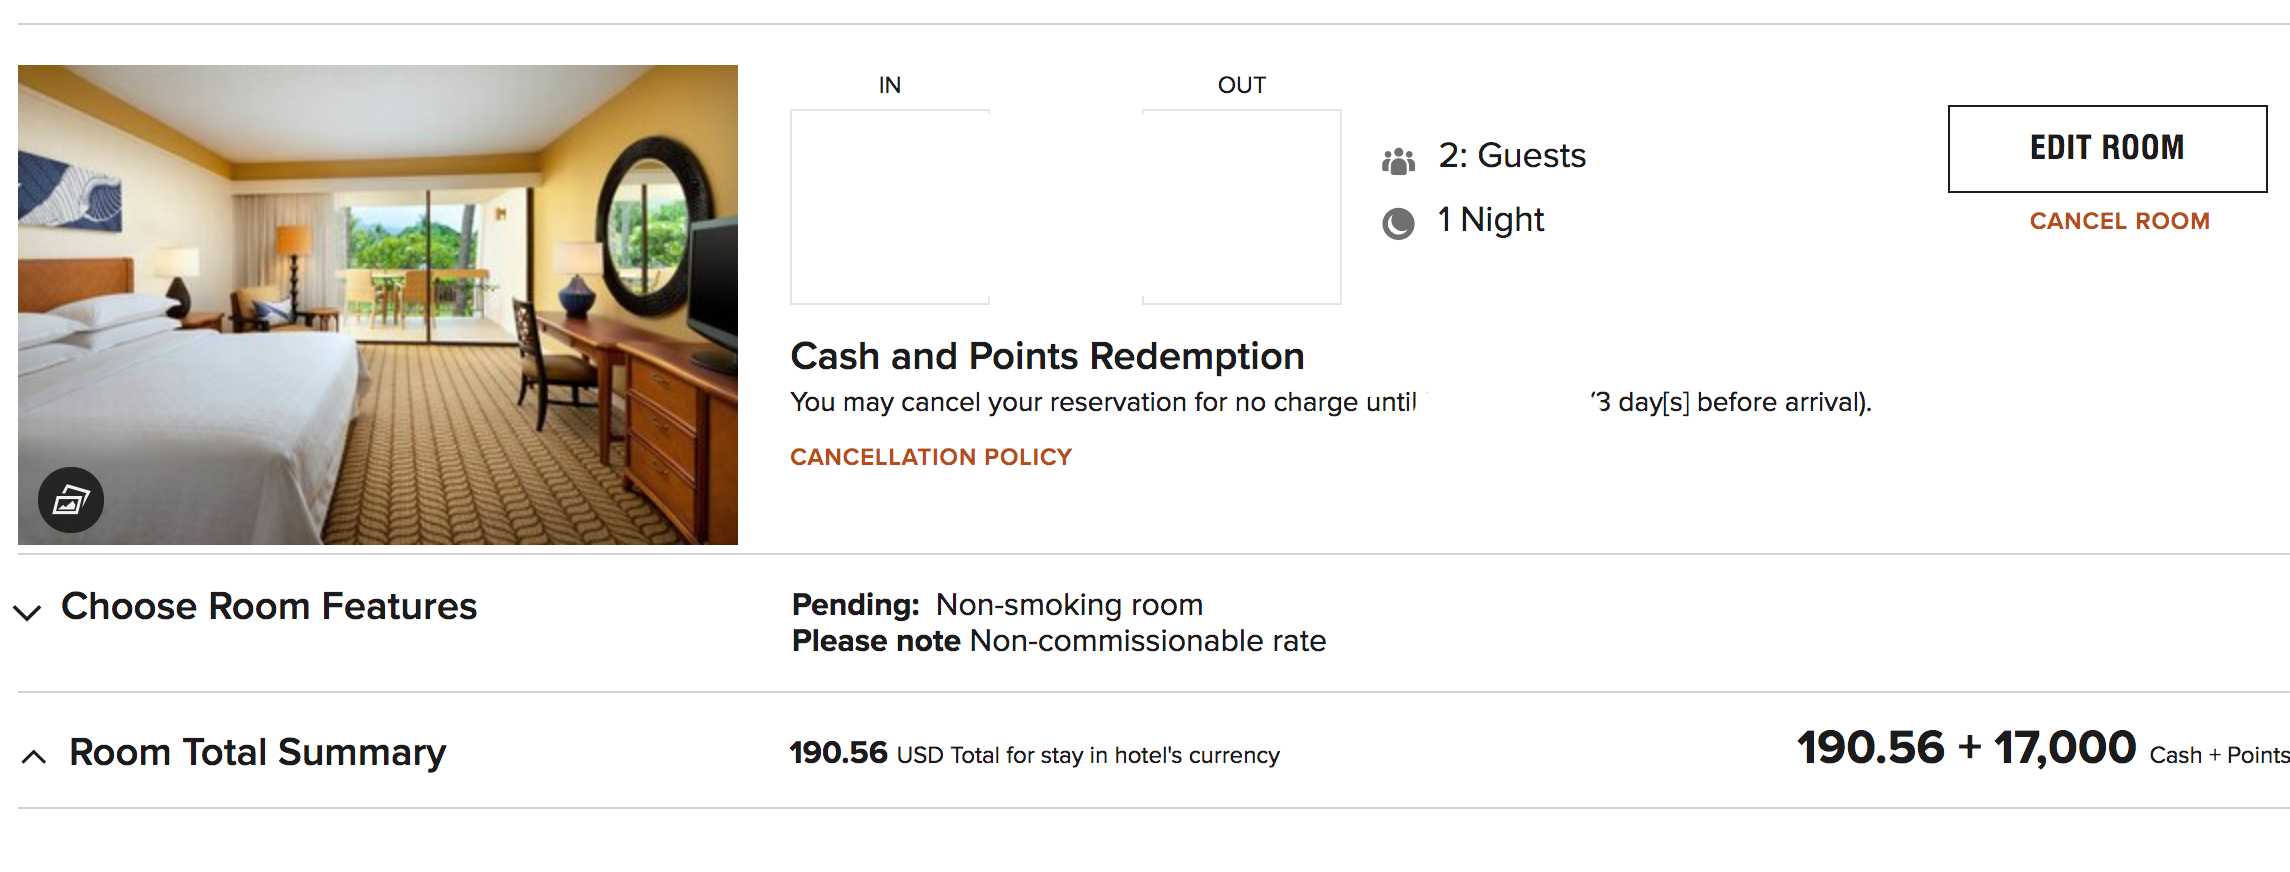Click the Room Total Summary heading

(x=257, y=752)
